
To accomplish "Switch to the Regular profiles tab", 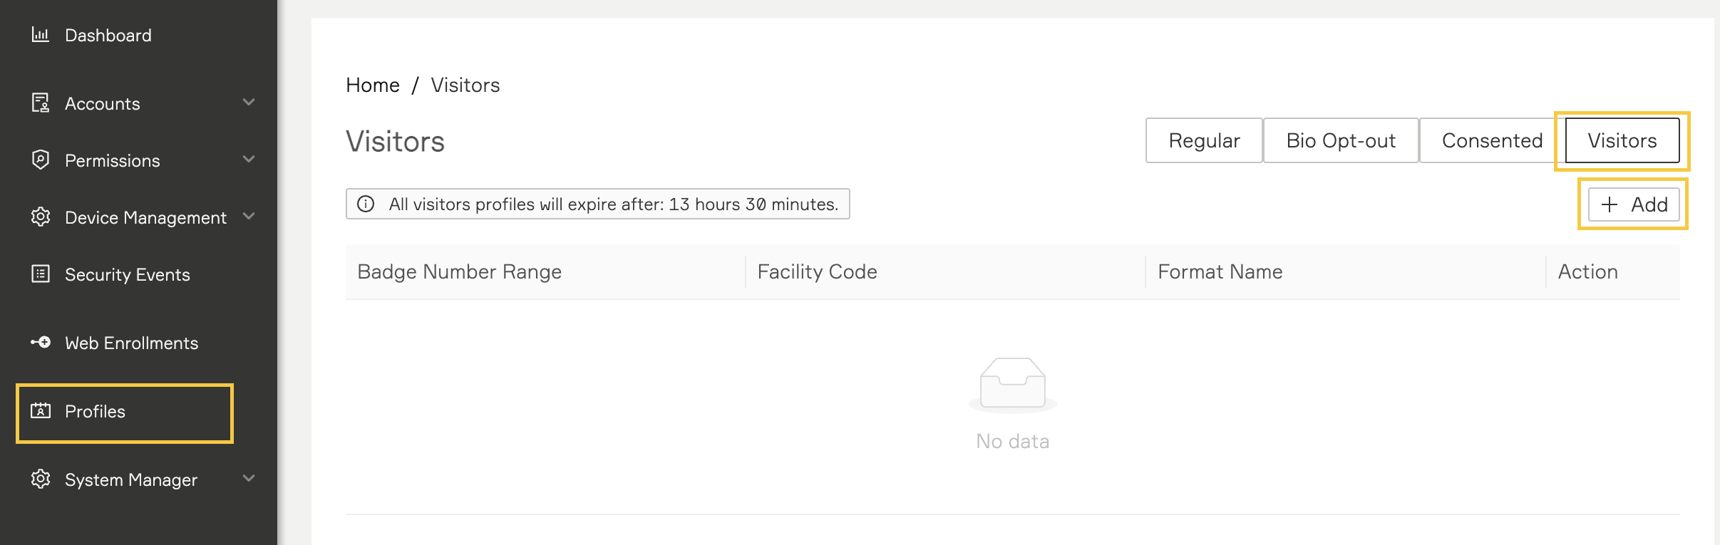I will (1203, 141).
